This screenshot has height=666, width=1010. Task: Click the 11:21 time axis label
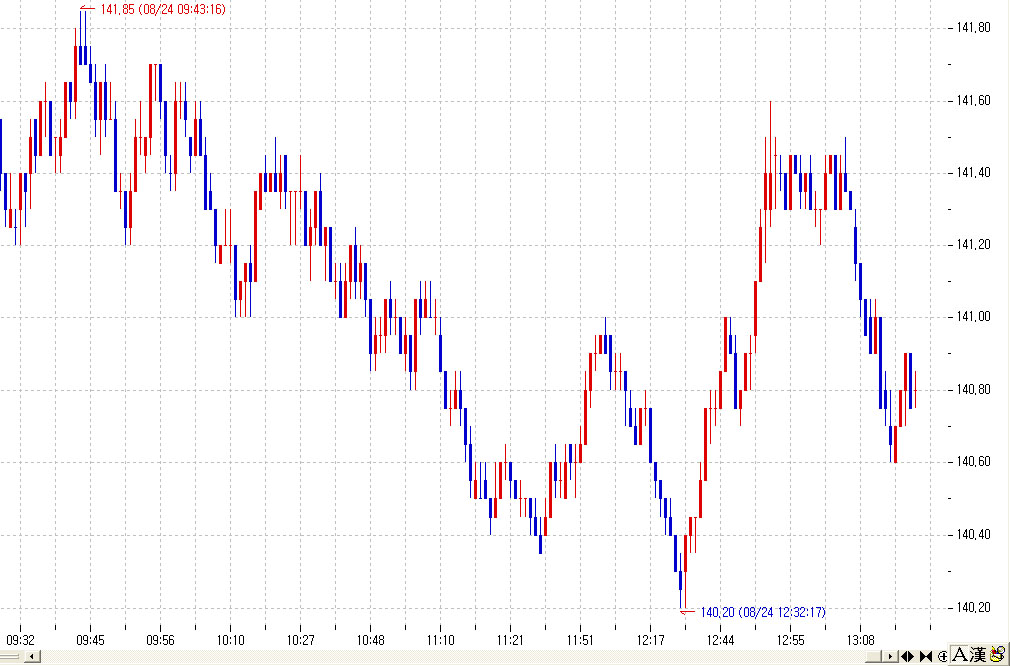510,640
